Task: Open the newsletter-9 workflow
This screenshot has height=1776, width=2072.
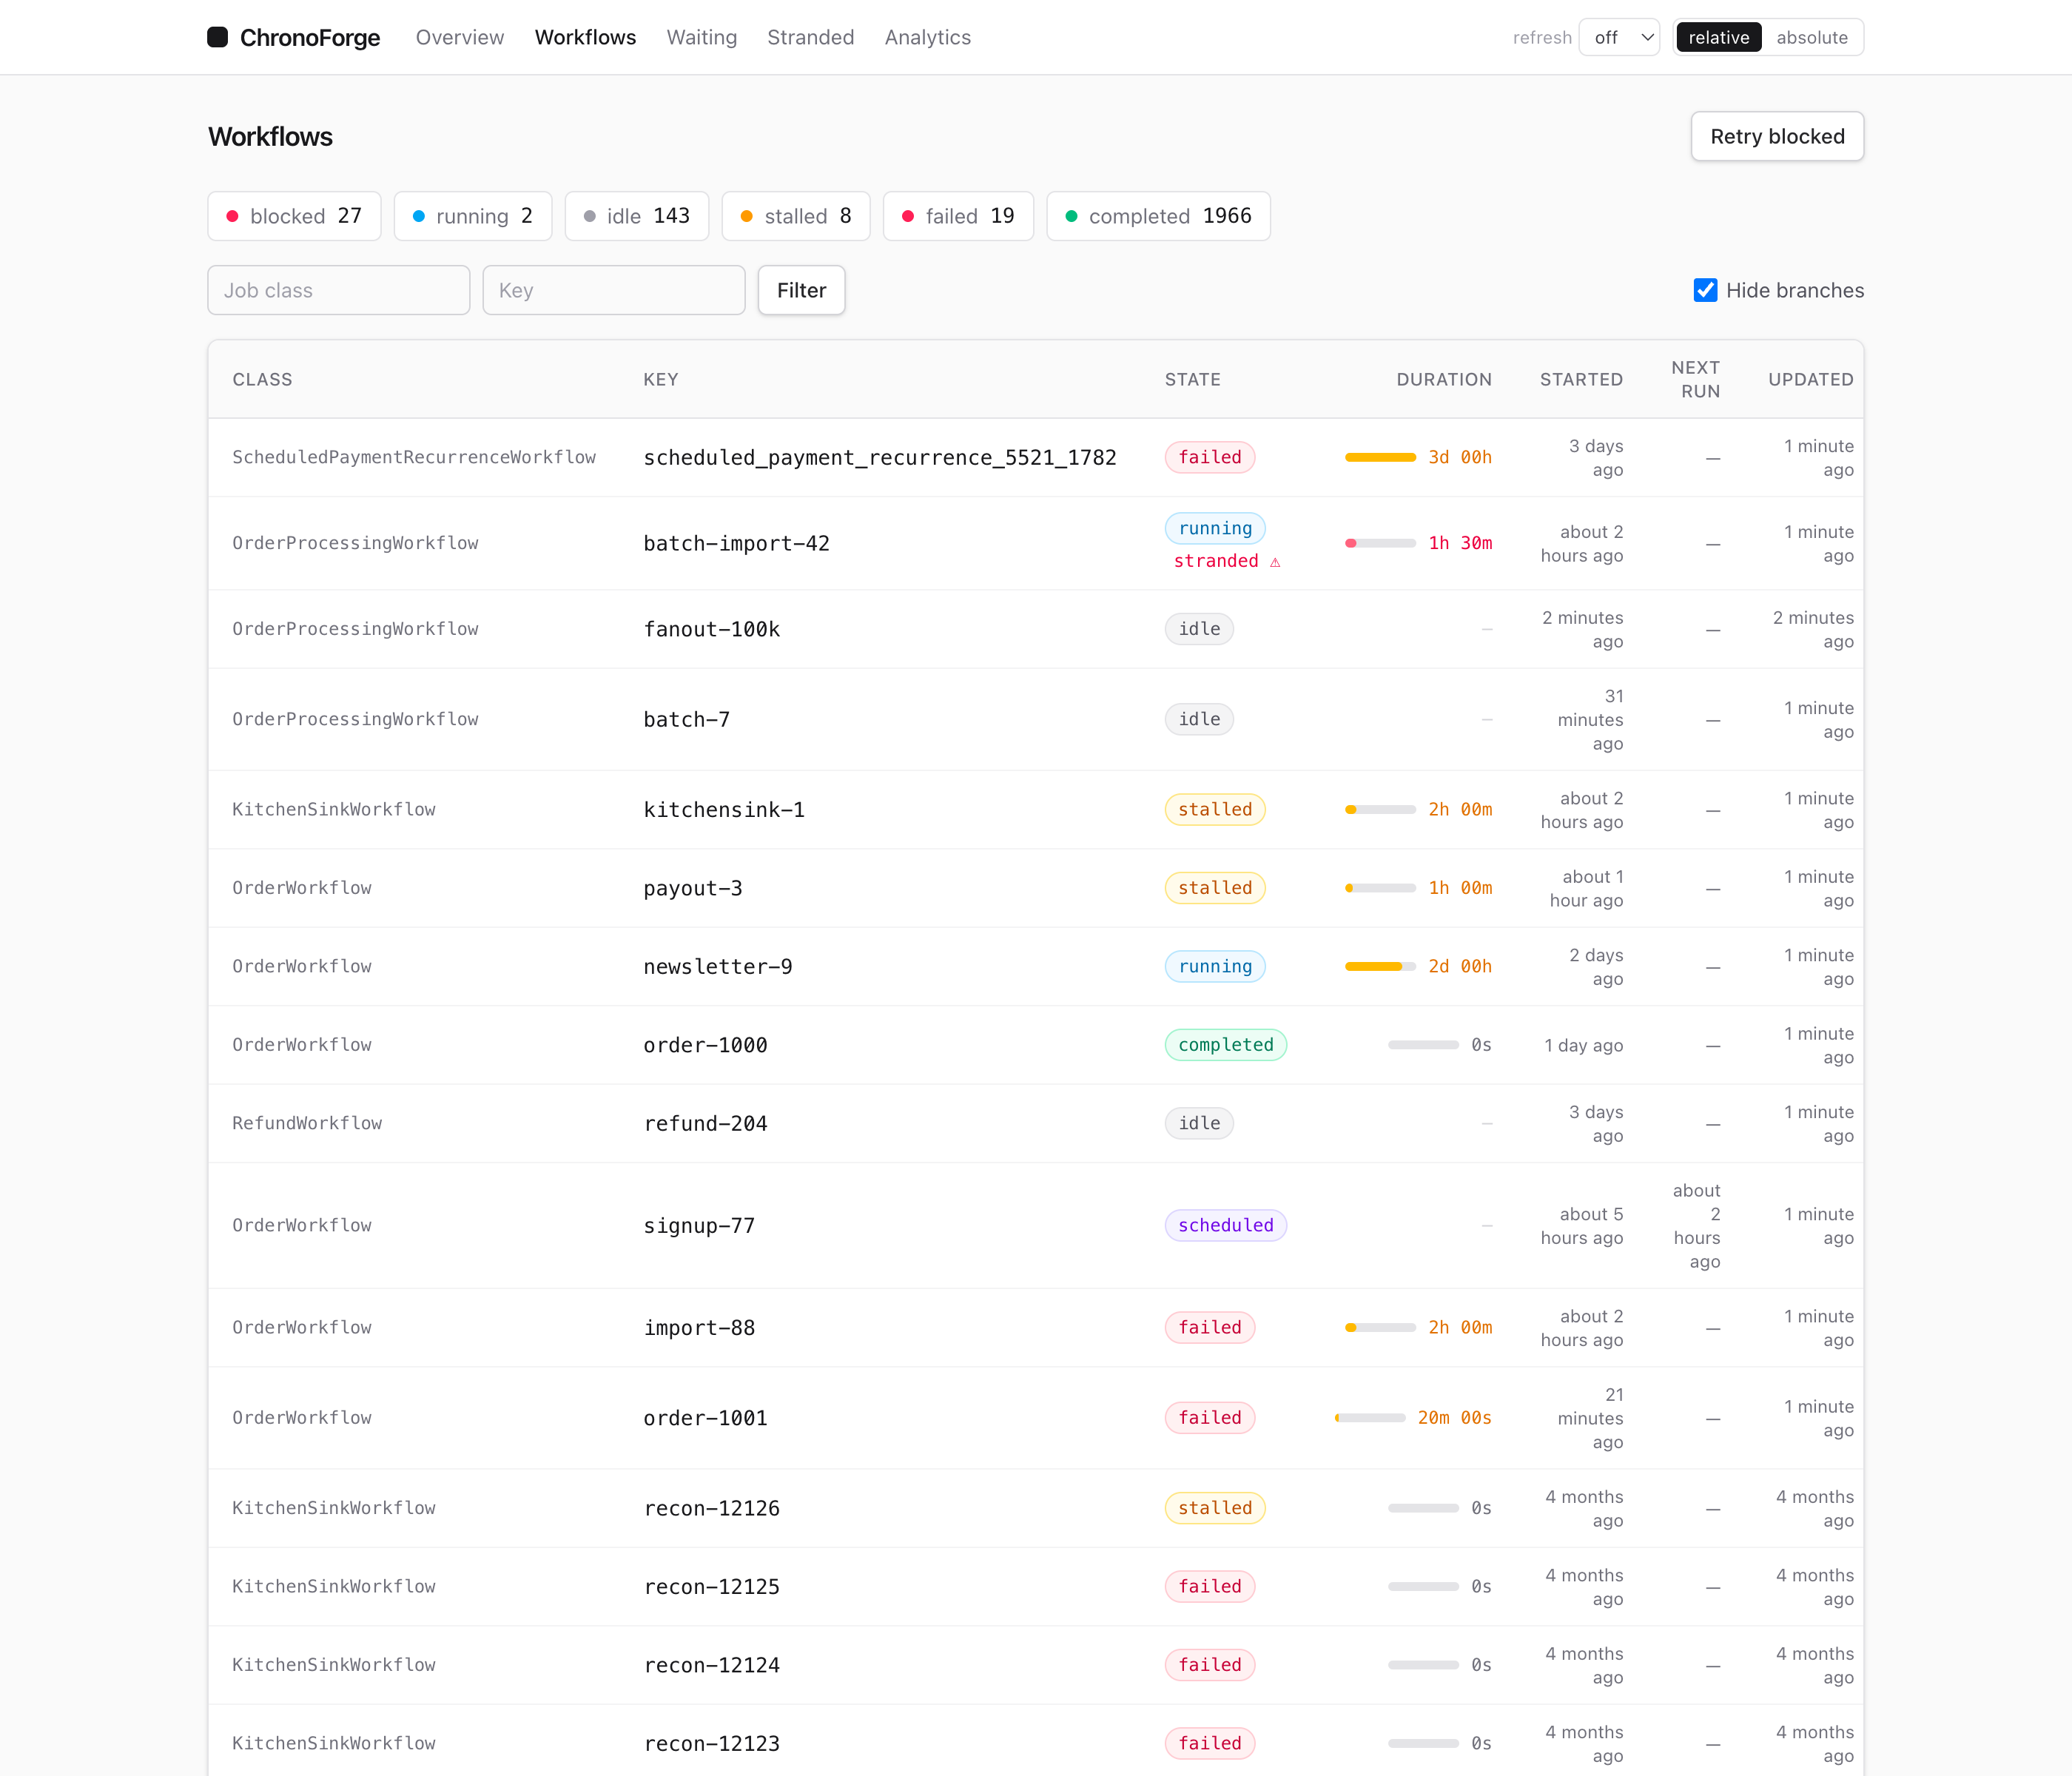Action: (x=717, y=966)
